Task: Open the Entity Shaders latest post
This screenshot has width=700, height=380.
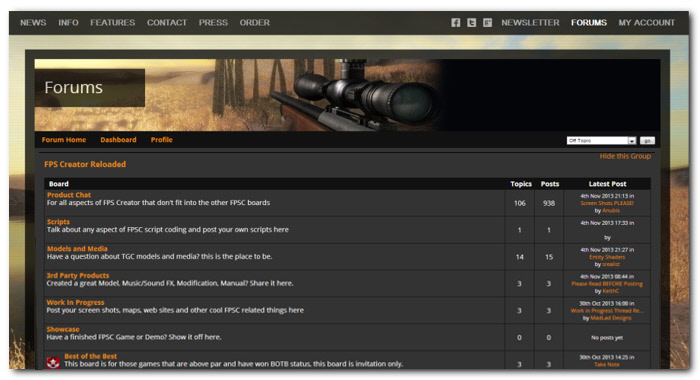Action: point(607,257)
